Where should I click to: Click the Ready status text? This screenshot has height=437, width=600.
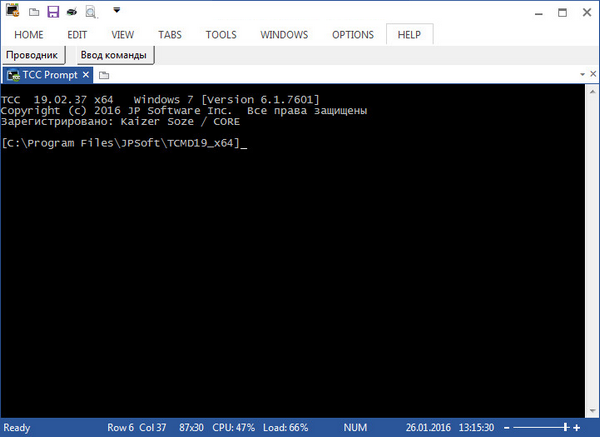(17, 427)
